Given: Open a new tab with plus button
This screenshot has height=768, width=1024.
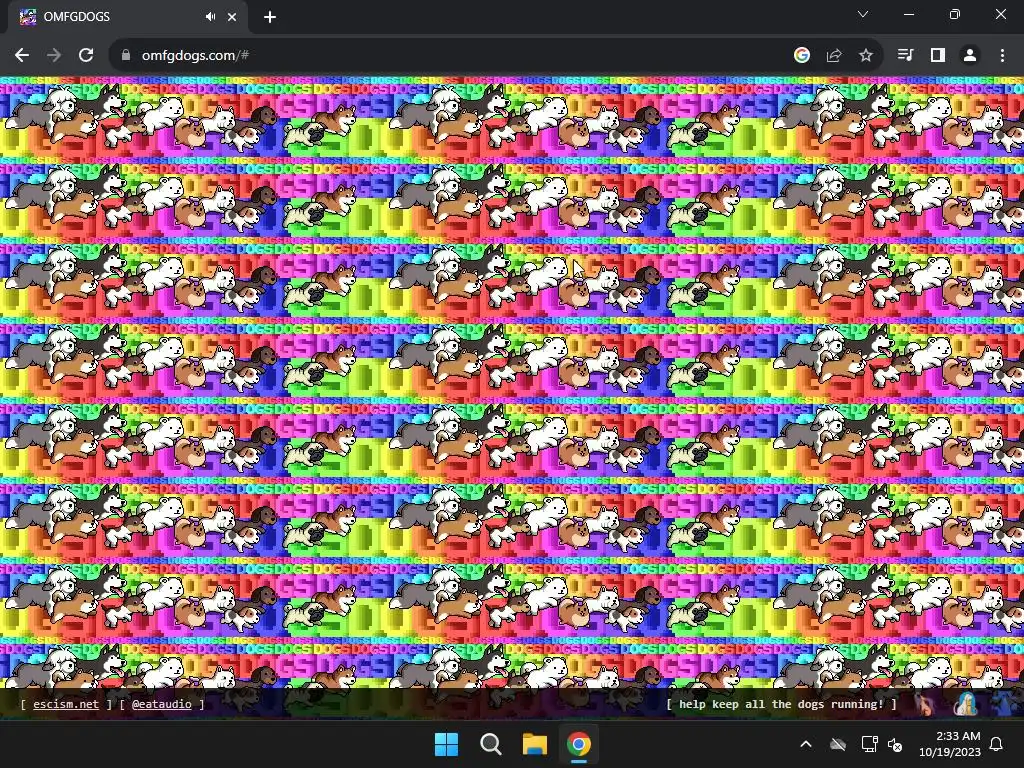Looking at the screenshot, I should click(x=270, y=17).
